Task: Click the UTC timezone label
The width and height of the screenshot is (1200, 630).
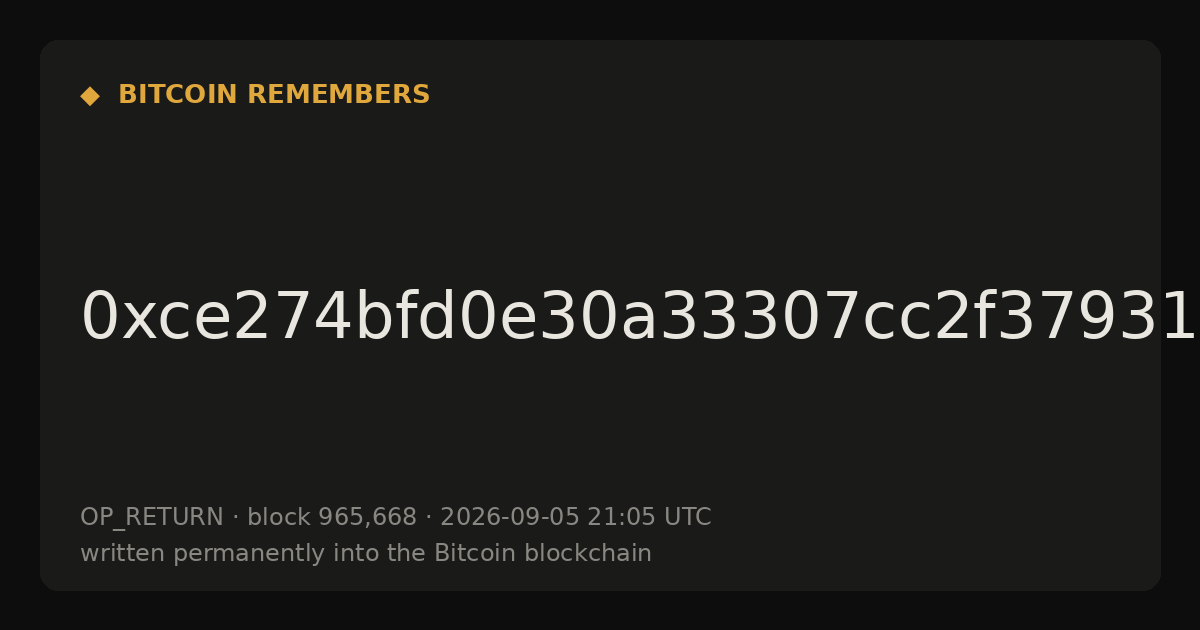Action: pos(686,518)
